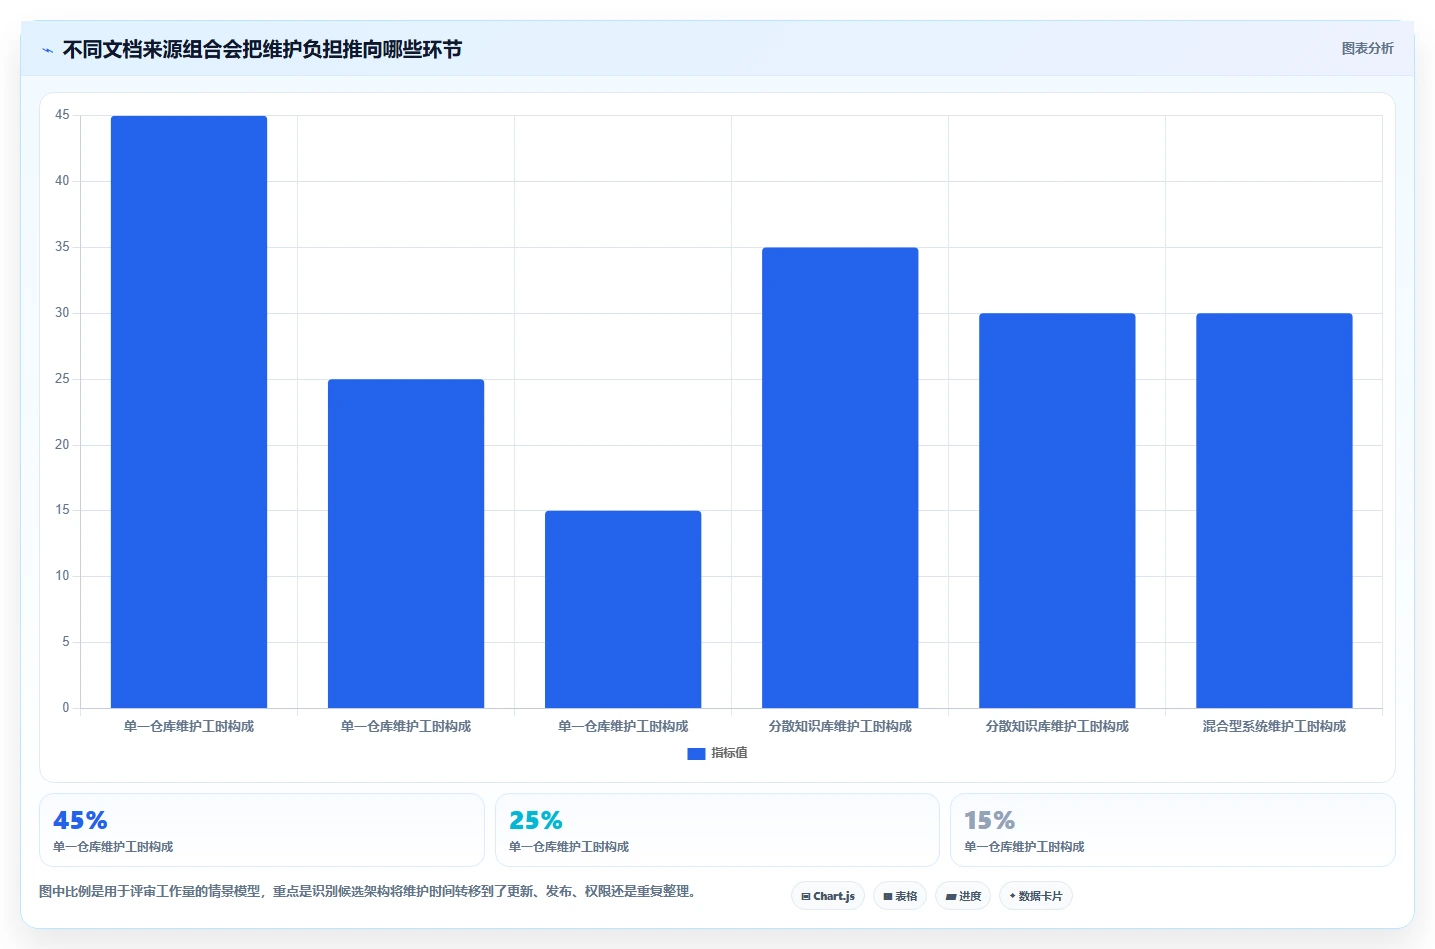Screen dimensions: 1435x949
Task: Click the shortest bar reaching 15
Action: (x=623, y=609)
